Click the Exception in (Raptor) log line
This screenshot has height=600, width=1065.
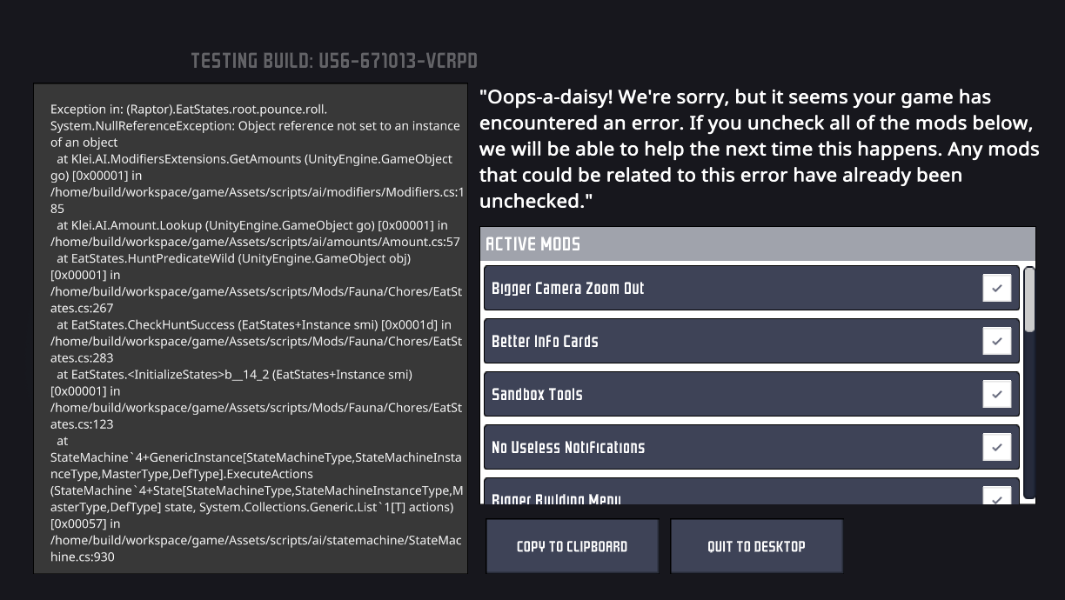click(189, 109)
